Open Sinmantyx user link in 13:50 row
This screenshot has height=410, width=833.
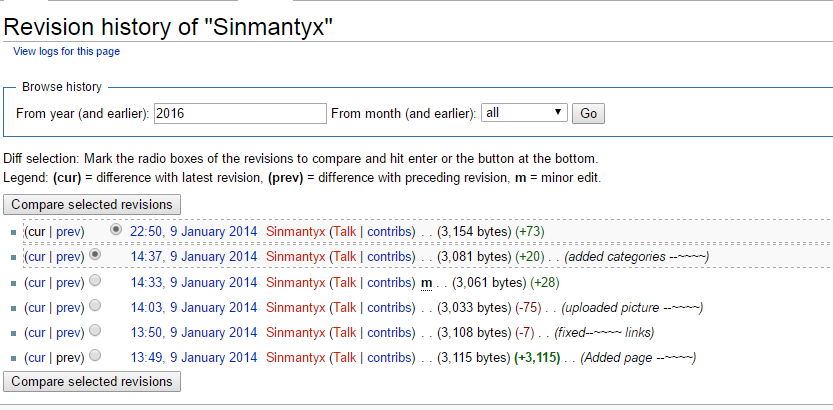point(295,332)
